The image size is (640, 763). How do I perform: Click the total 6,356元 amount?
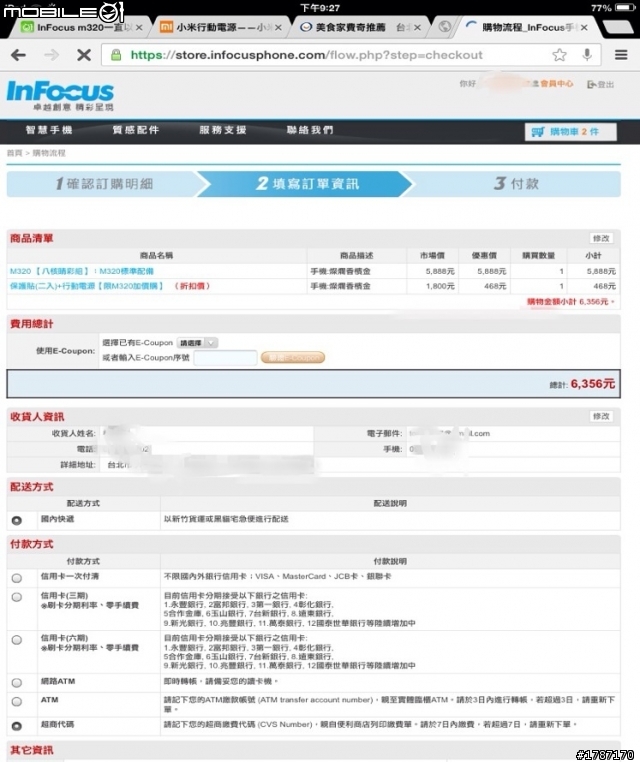tap(593, 384)
